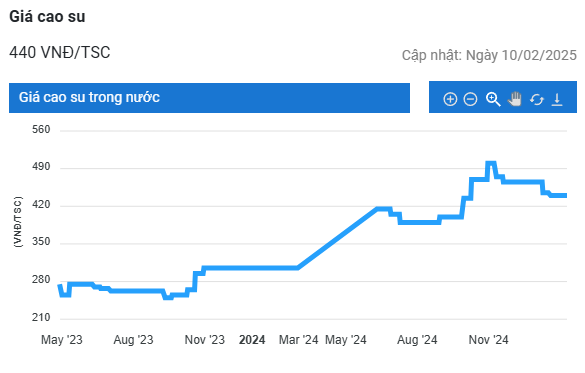Image resolution: width=585 pixels, height=373 pixels.
Task: Click the bold 2024 x-axis label
Action: point(252,340)
